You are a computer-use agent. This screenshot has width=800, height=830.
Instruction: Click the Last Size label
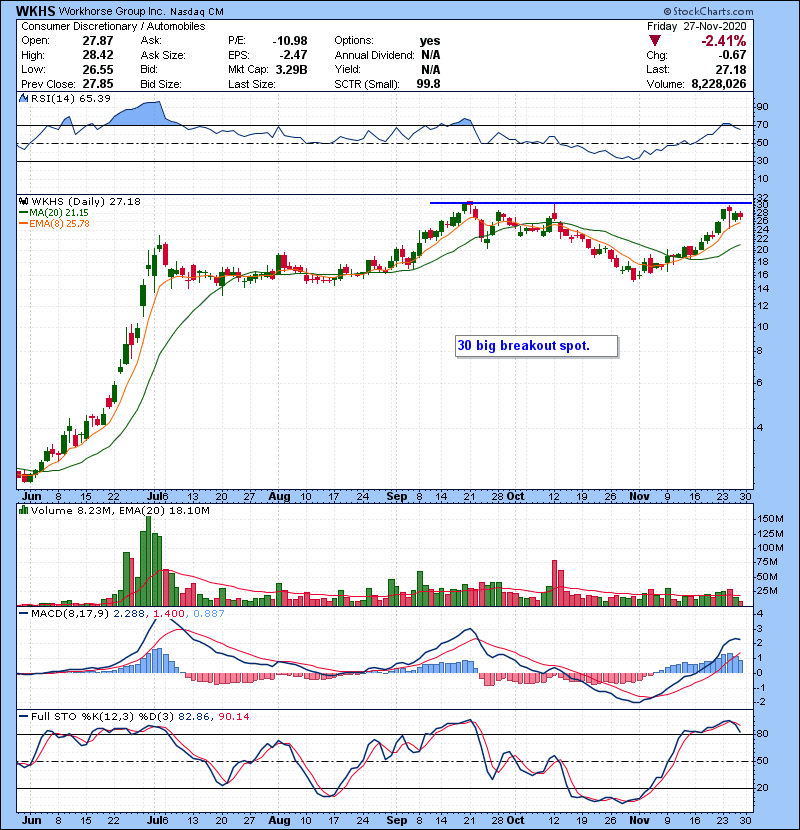pyautogui.click(x=251, y=84)
